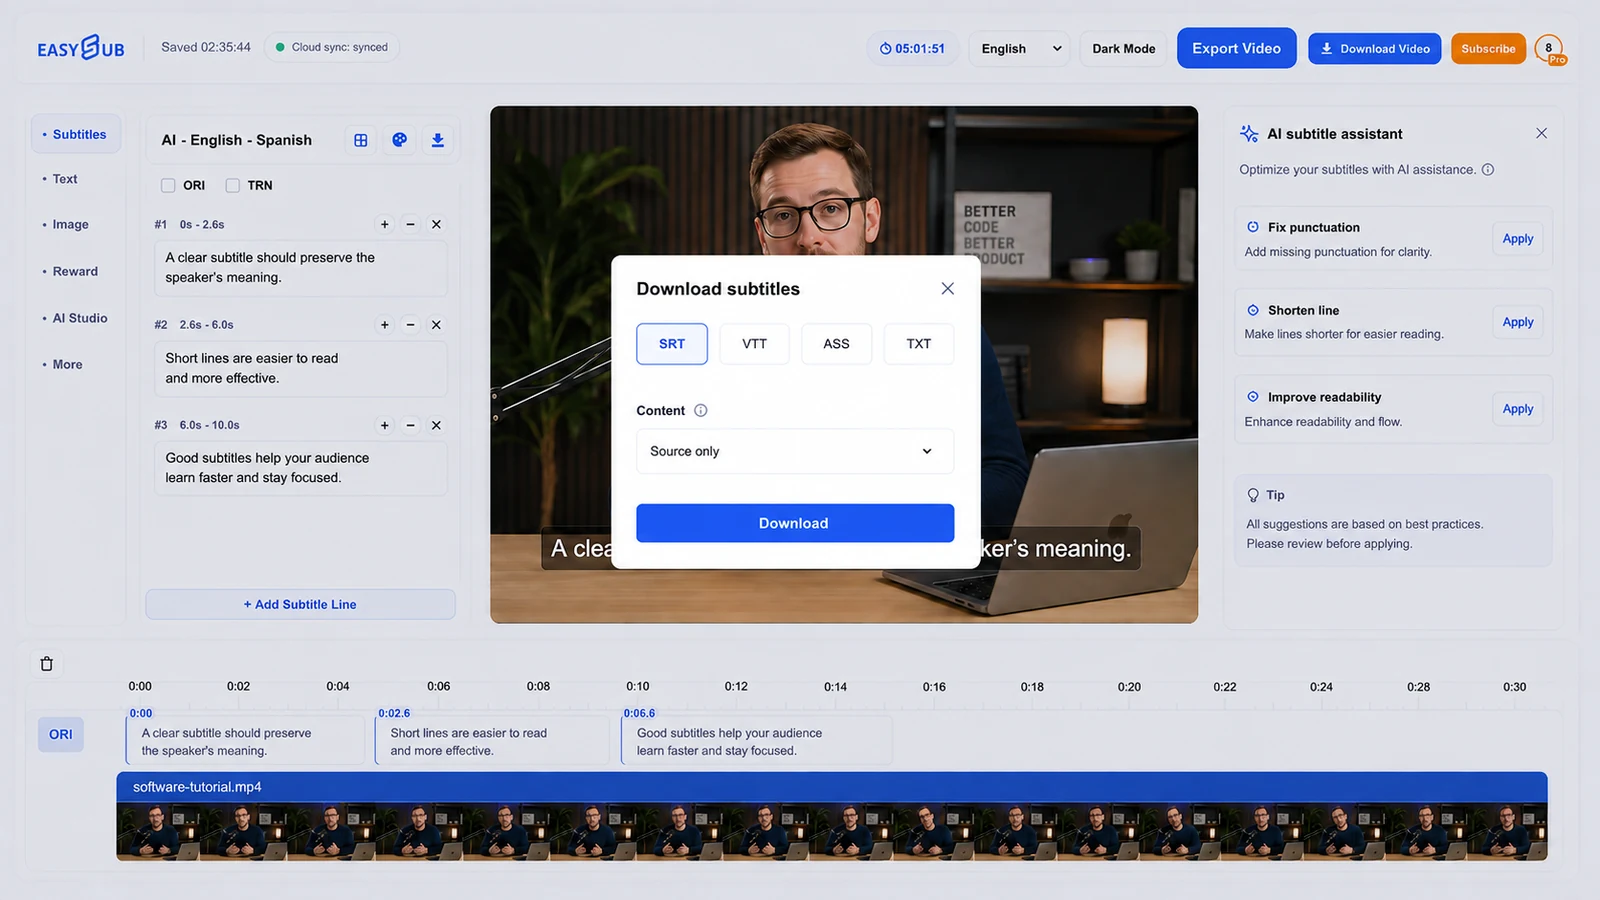Viewport: 1600px width, 900px height.
Task: Open the Text sidebar tab
Action: [65, 179]
